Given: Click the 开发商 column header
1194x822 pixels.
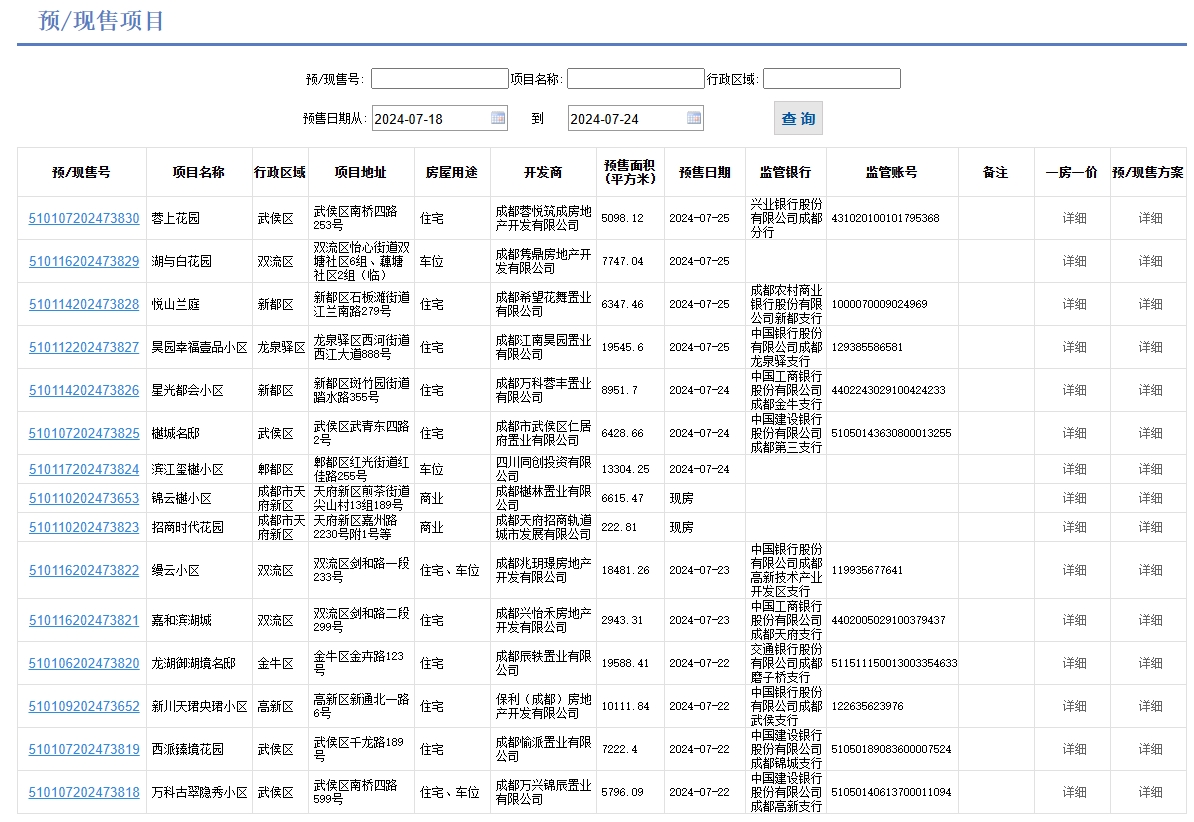Looking at the screenshot, I should tap(543, 173).
